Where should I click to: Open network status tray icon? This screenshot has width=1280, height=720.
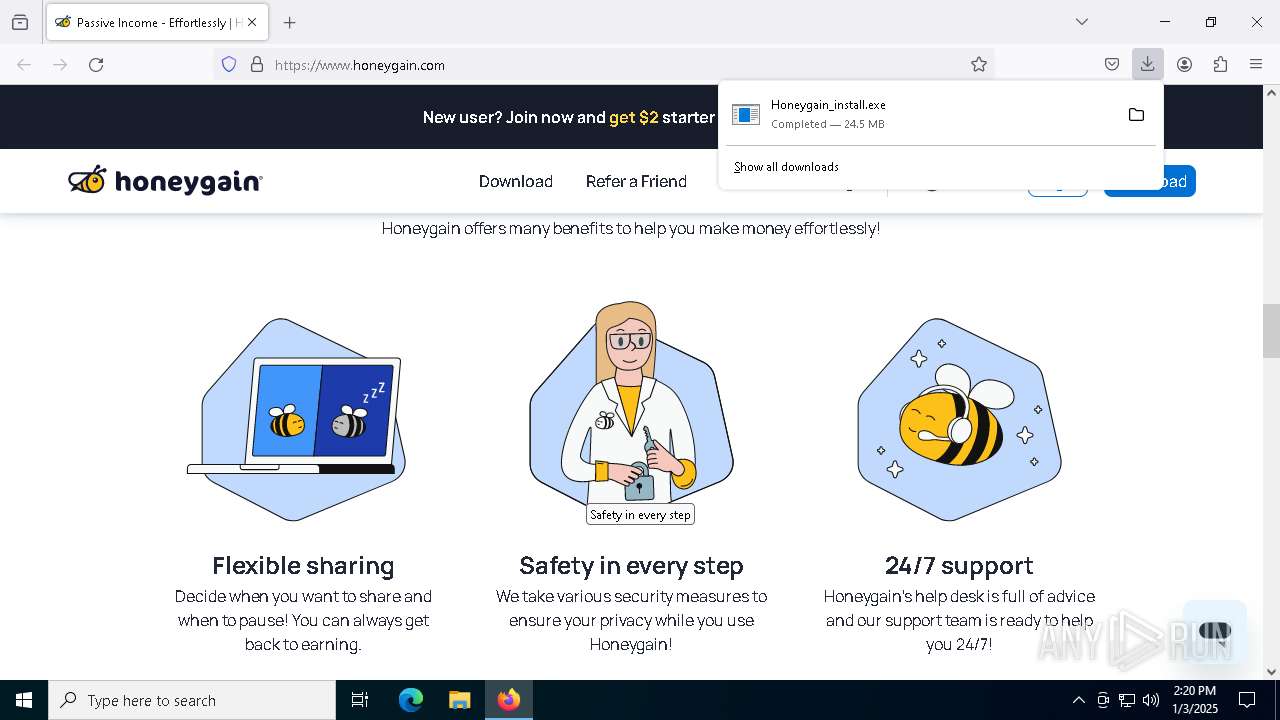point(1127,700)
